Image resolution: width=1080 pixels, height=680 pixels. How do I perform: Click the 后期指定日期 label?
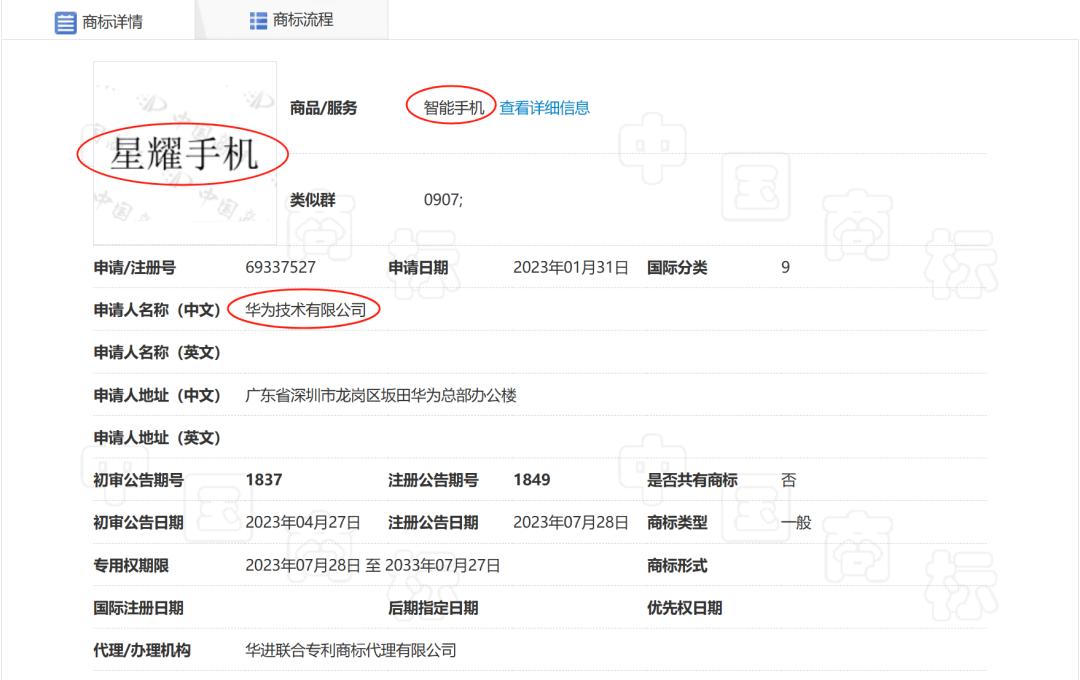coord(433,608)
